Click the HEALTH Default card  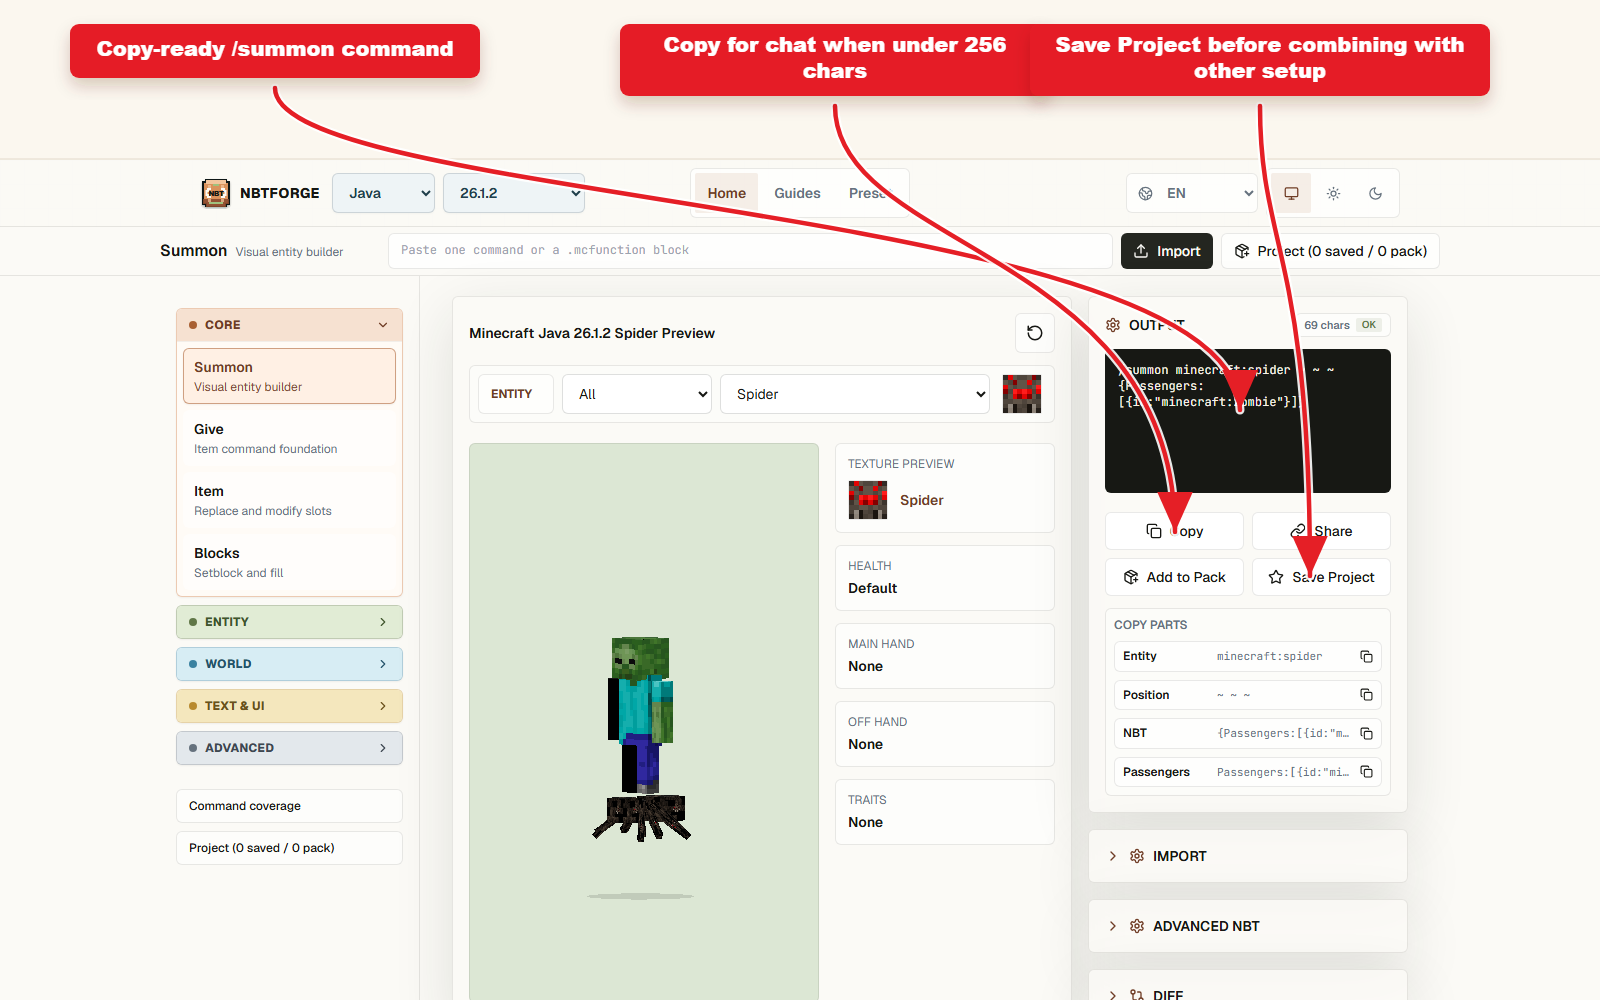point(945,578)
